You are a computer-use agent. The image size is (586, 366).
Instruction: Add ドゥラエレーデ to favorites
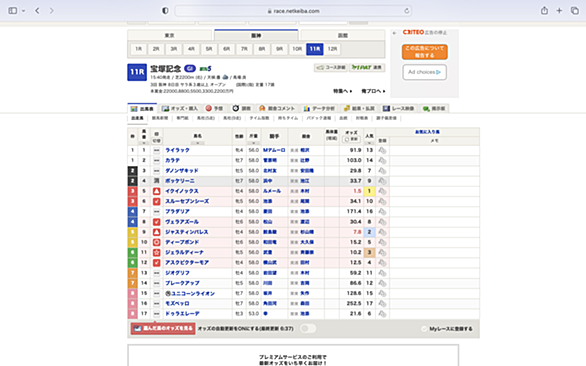coord(382,314)
